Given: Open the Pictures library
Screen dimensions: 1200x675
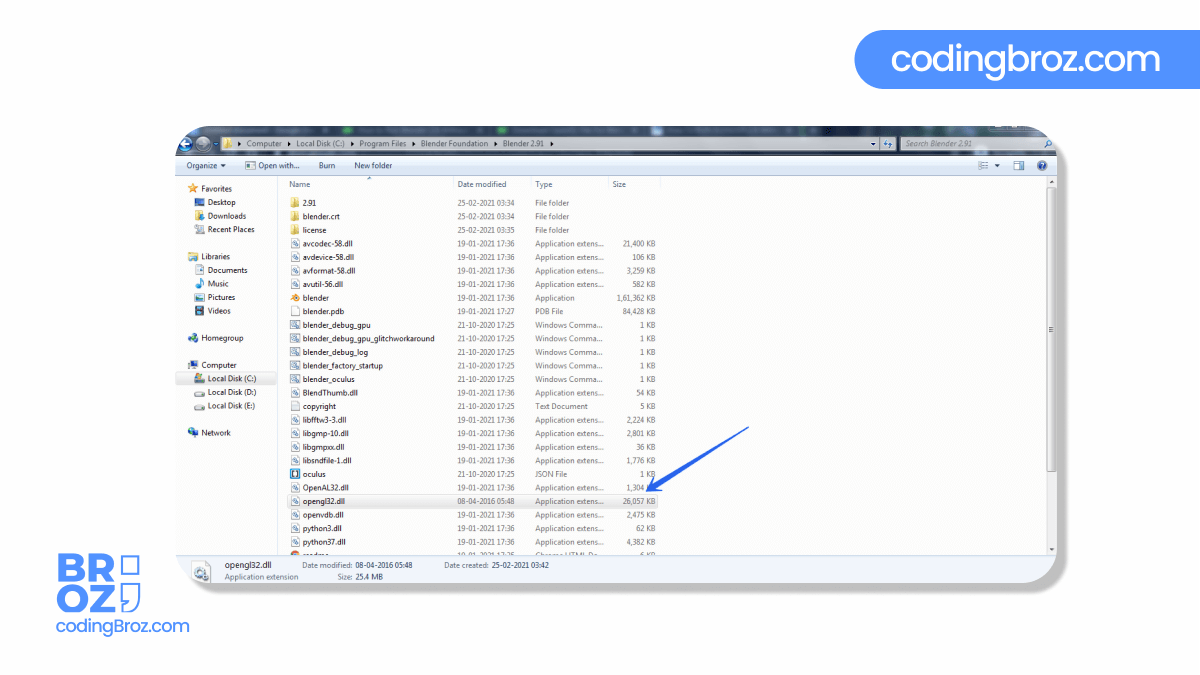Looking at the screenshot, I should (222, 297).
